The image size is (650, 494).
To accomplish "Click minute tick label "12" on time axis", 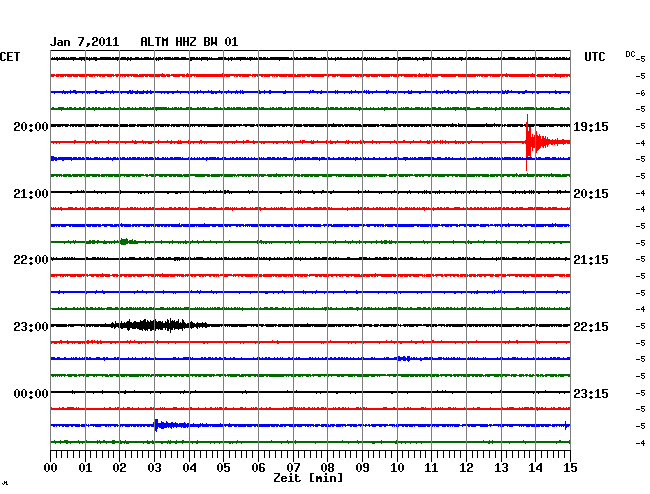I will coord(466,468).
